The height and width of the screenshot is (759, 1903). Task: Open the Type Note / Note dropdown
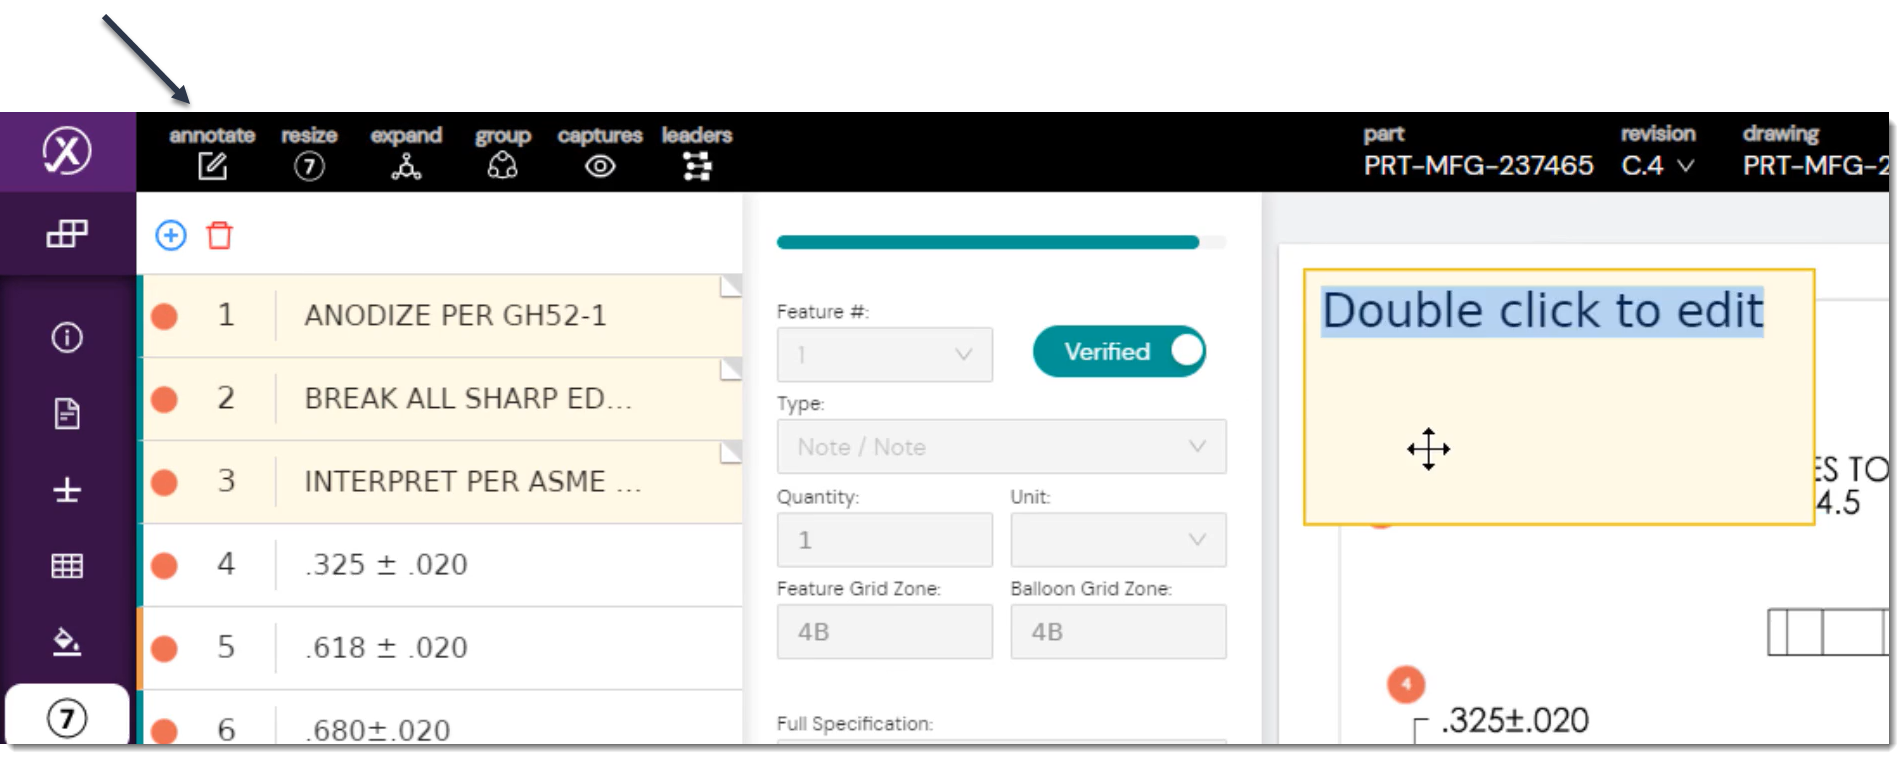[x=1001, y=446]
